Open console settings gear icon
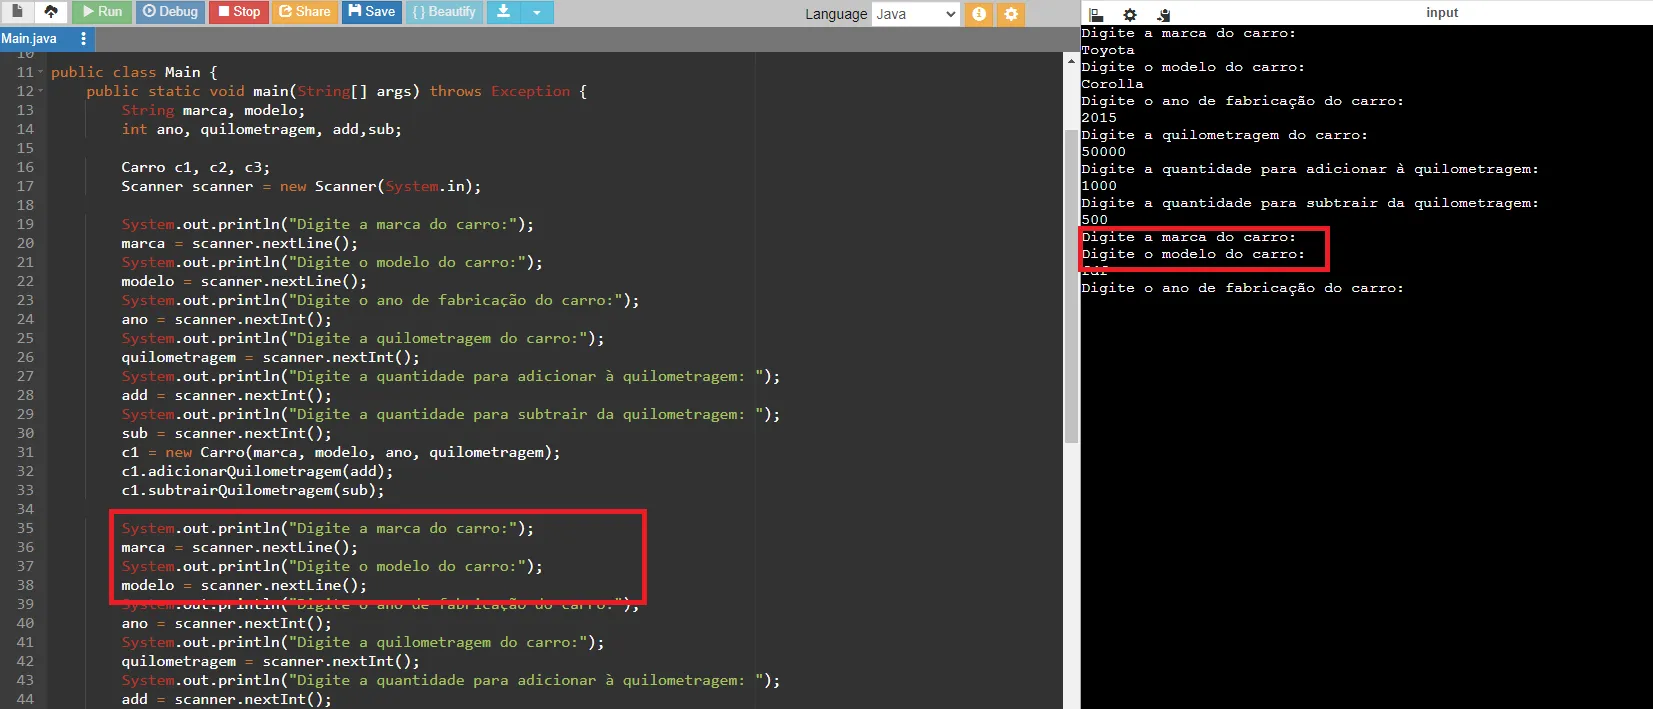This screenshot has height=709, width=1653. click(x=1130, y=14)
